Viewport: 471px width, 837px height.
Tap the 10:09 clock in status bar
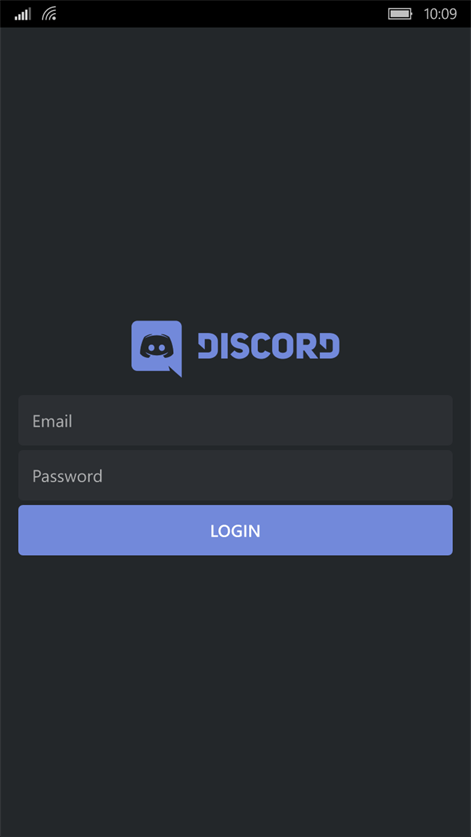click(440, 14)
